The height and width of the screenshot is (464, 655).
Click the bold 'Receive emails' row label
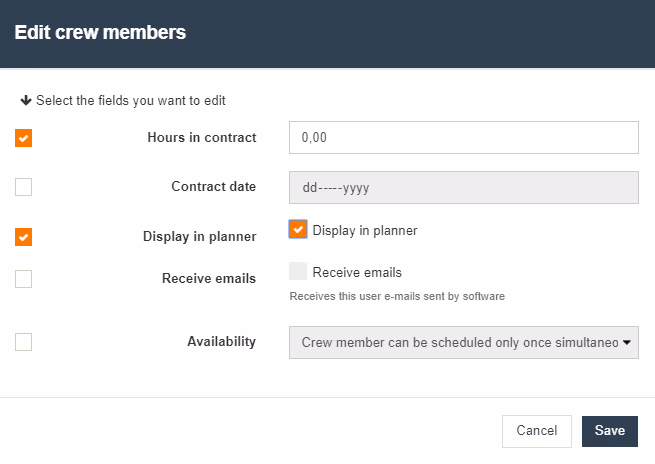(209, 278)
